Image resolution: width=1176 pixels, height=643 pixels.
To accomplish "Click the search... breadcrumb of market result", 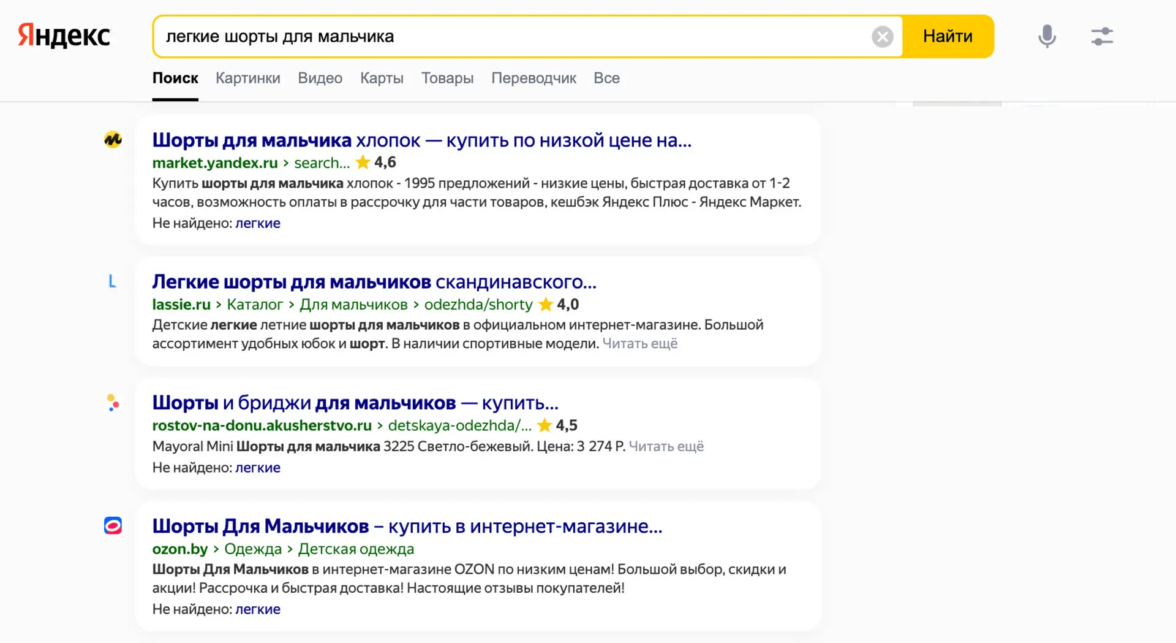I will (322, 163).
